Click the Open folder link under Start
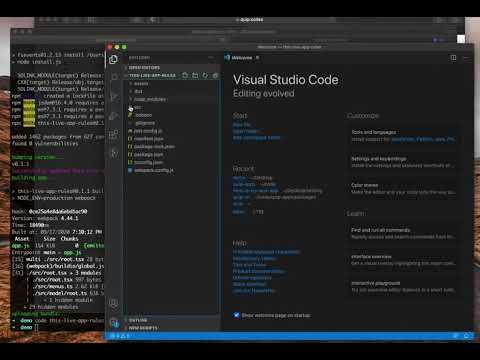This screenshot has height=360, width=480. [x=246, y=131]
